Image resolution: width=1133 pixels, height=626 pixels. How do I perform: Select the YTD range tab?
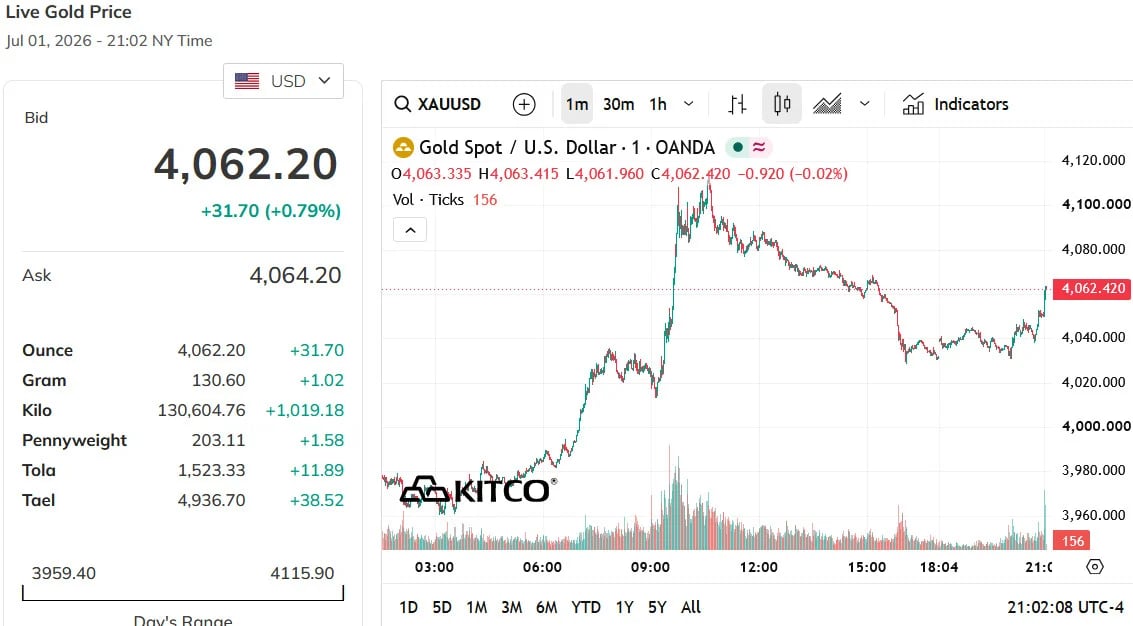(585, 607)
